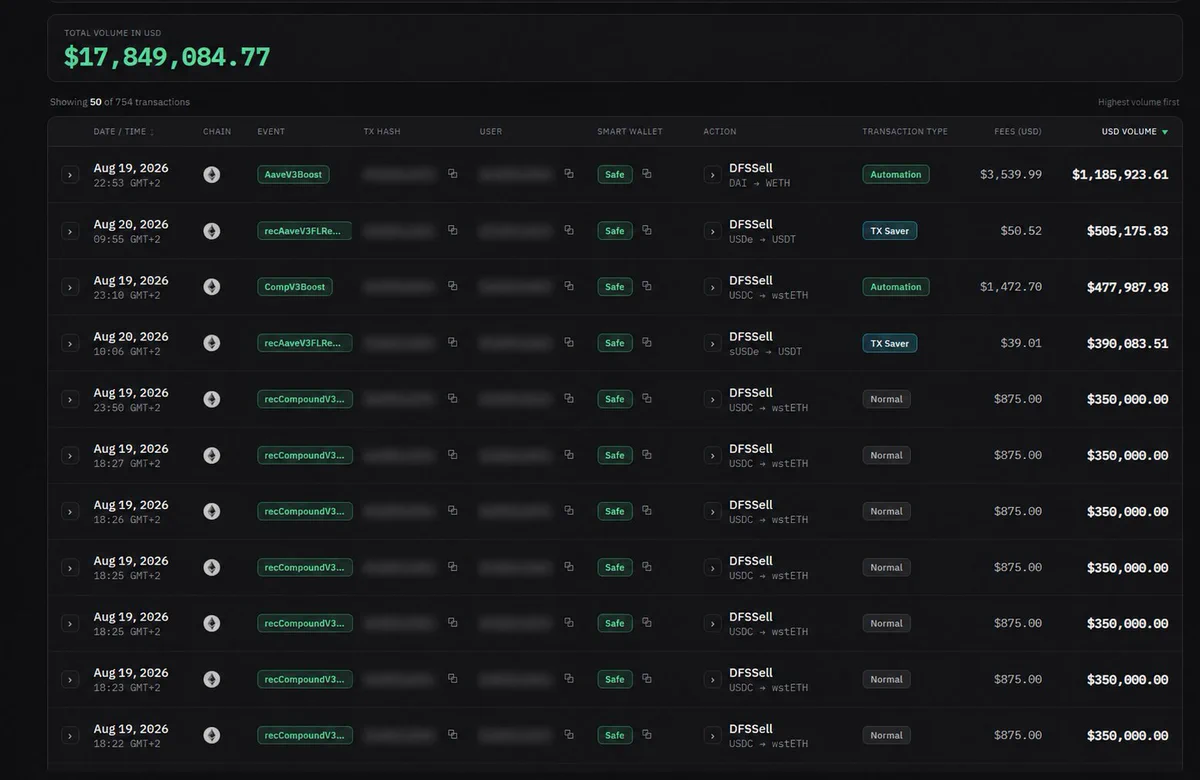Viewport: 1200px width, 780px height.
Task: Expand DFSSell action for the 18:27 transaction
Action: click(x=712, y=455)
